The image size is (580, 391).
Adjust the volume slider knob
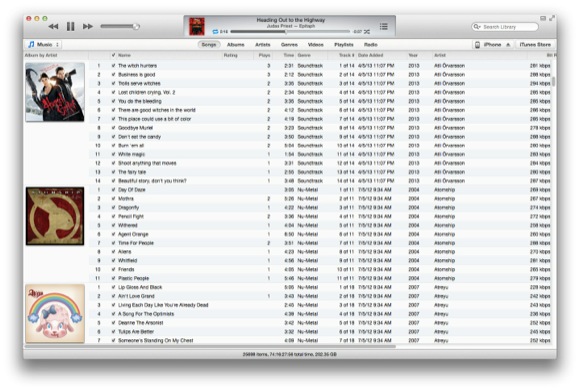[x=136, y=26]
